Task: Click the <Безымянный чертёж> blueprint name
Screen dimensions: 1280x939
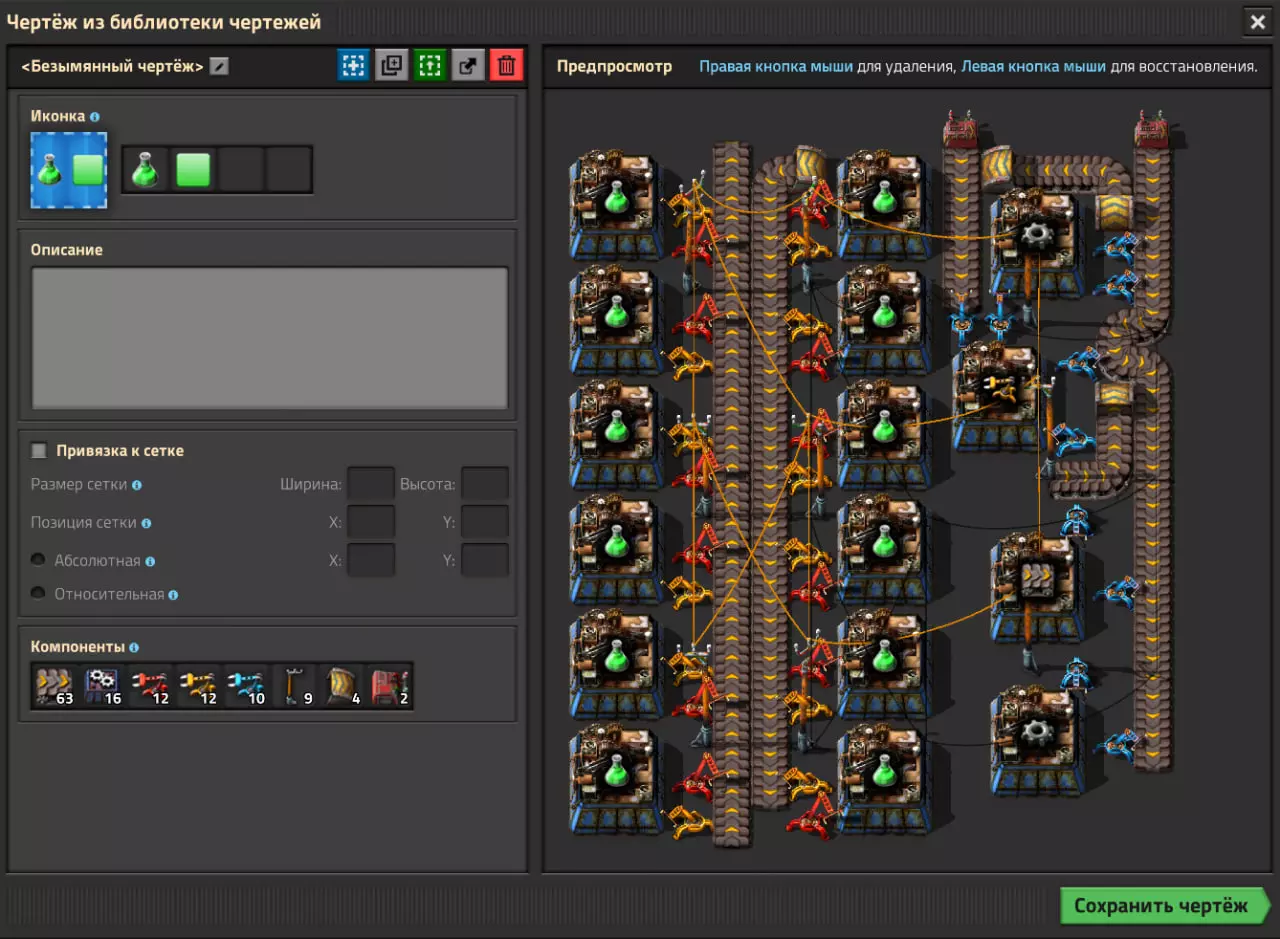Action: (x=112, y=67)
